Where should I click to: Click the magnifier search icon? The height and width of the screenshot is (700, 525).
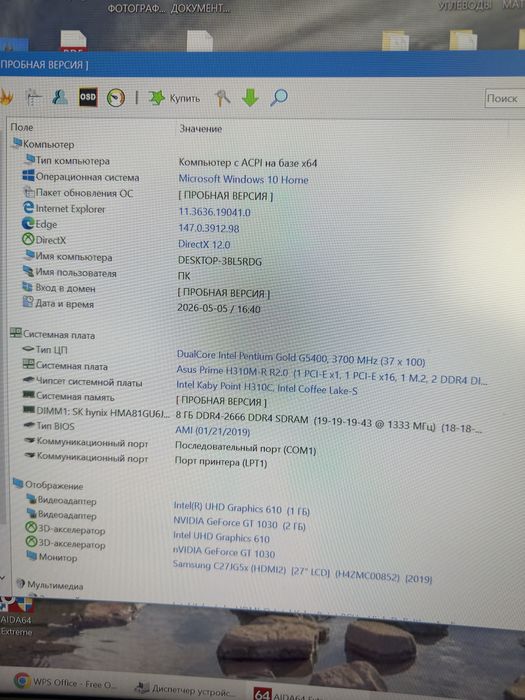click(x=279, y=97)
